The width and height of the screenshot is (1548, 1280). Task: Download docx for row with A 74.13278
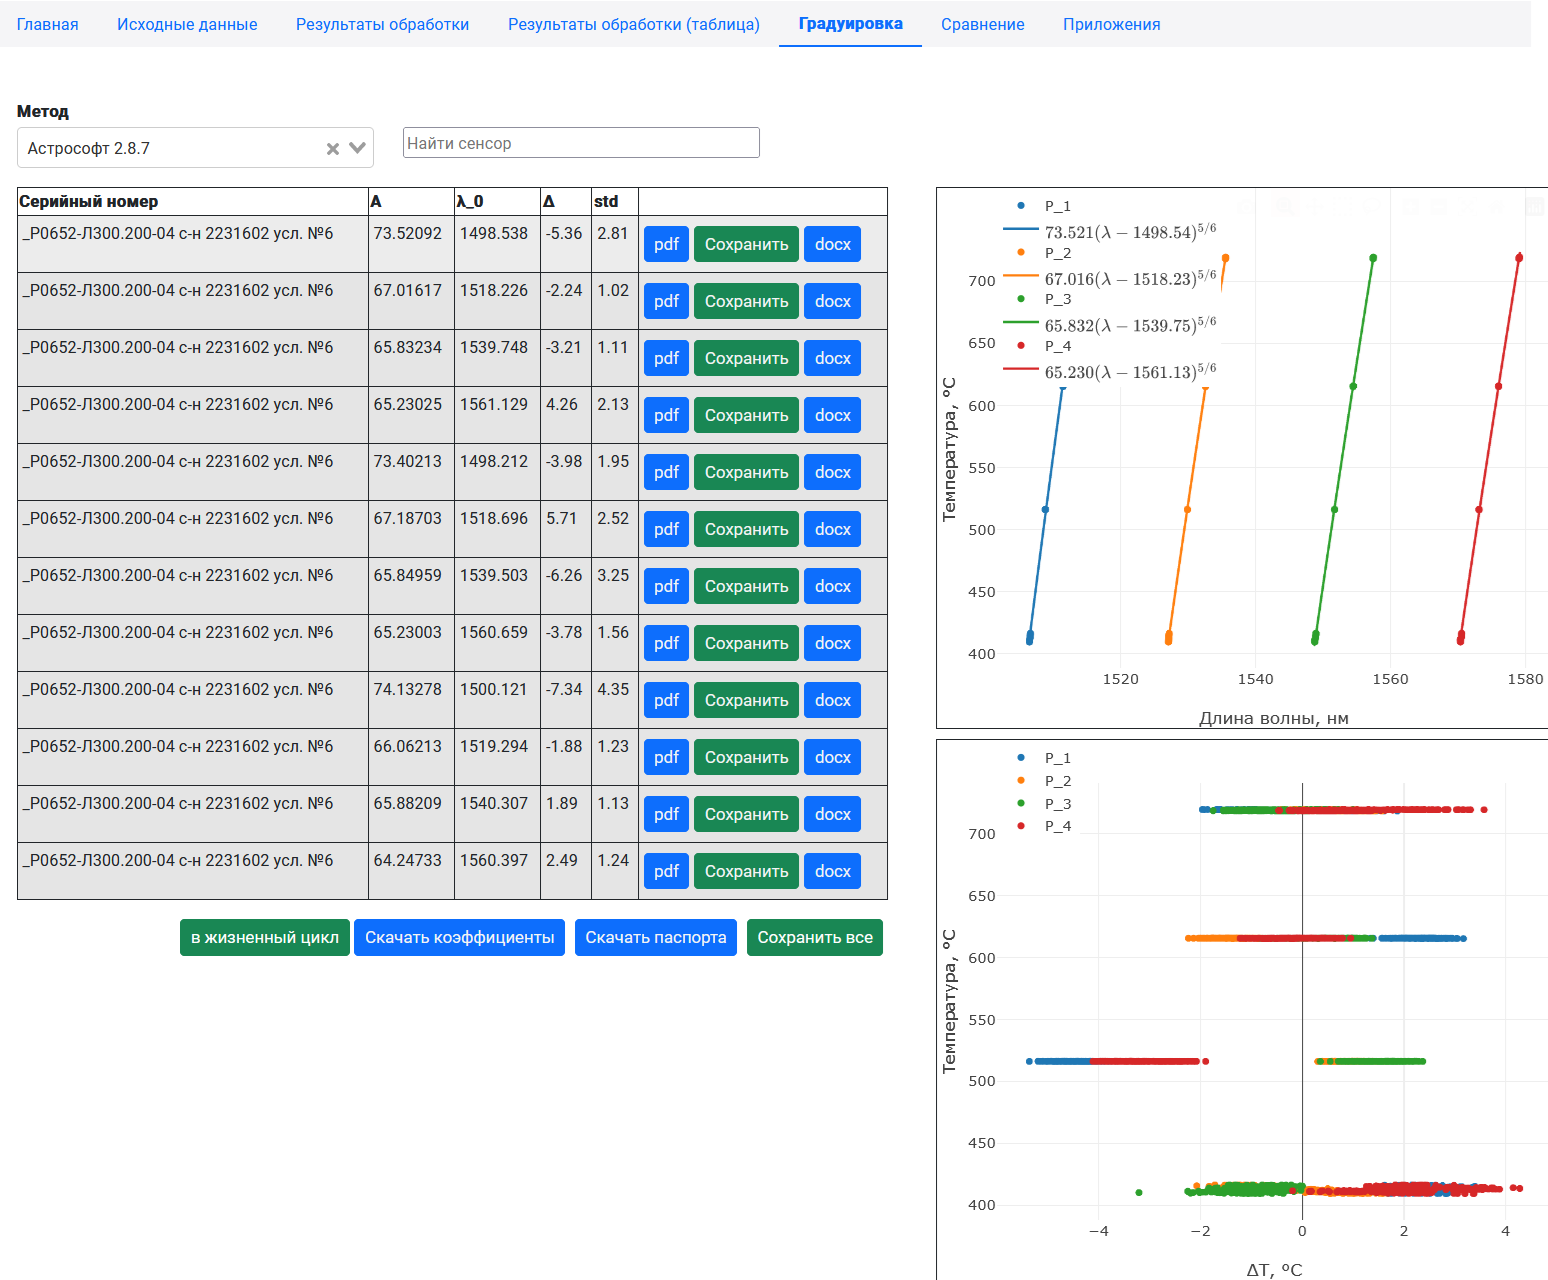click(x=832, y=700)
